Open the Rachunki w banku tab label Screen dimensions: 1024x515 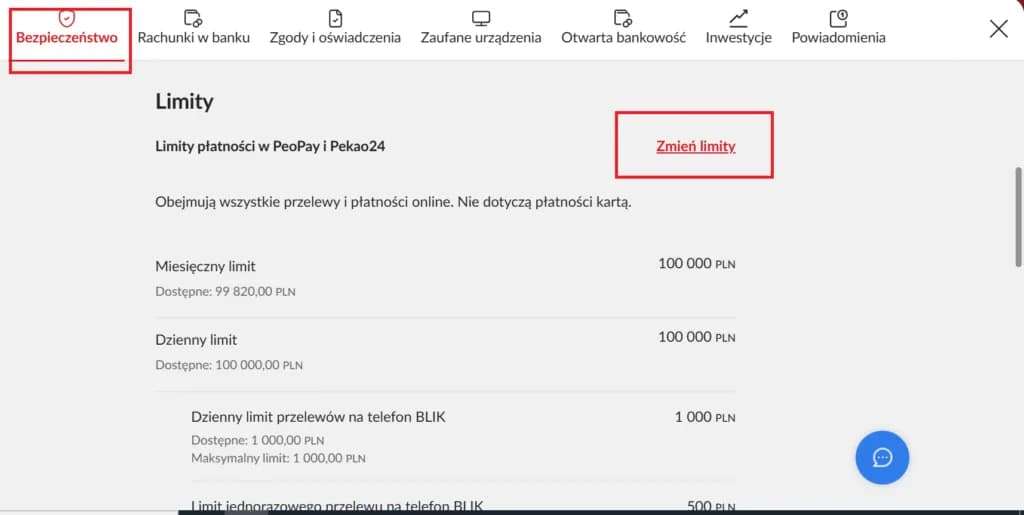[193, 38]
